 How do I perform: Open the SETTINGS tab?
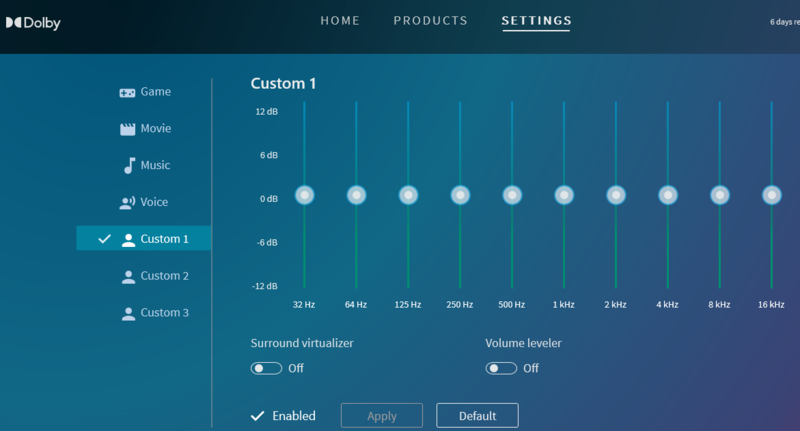pyautogui.click(x=536, y=21)
